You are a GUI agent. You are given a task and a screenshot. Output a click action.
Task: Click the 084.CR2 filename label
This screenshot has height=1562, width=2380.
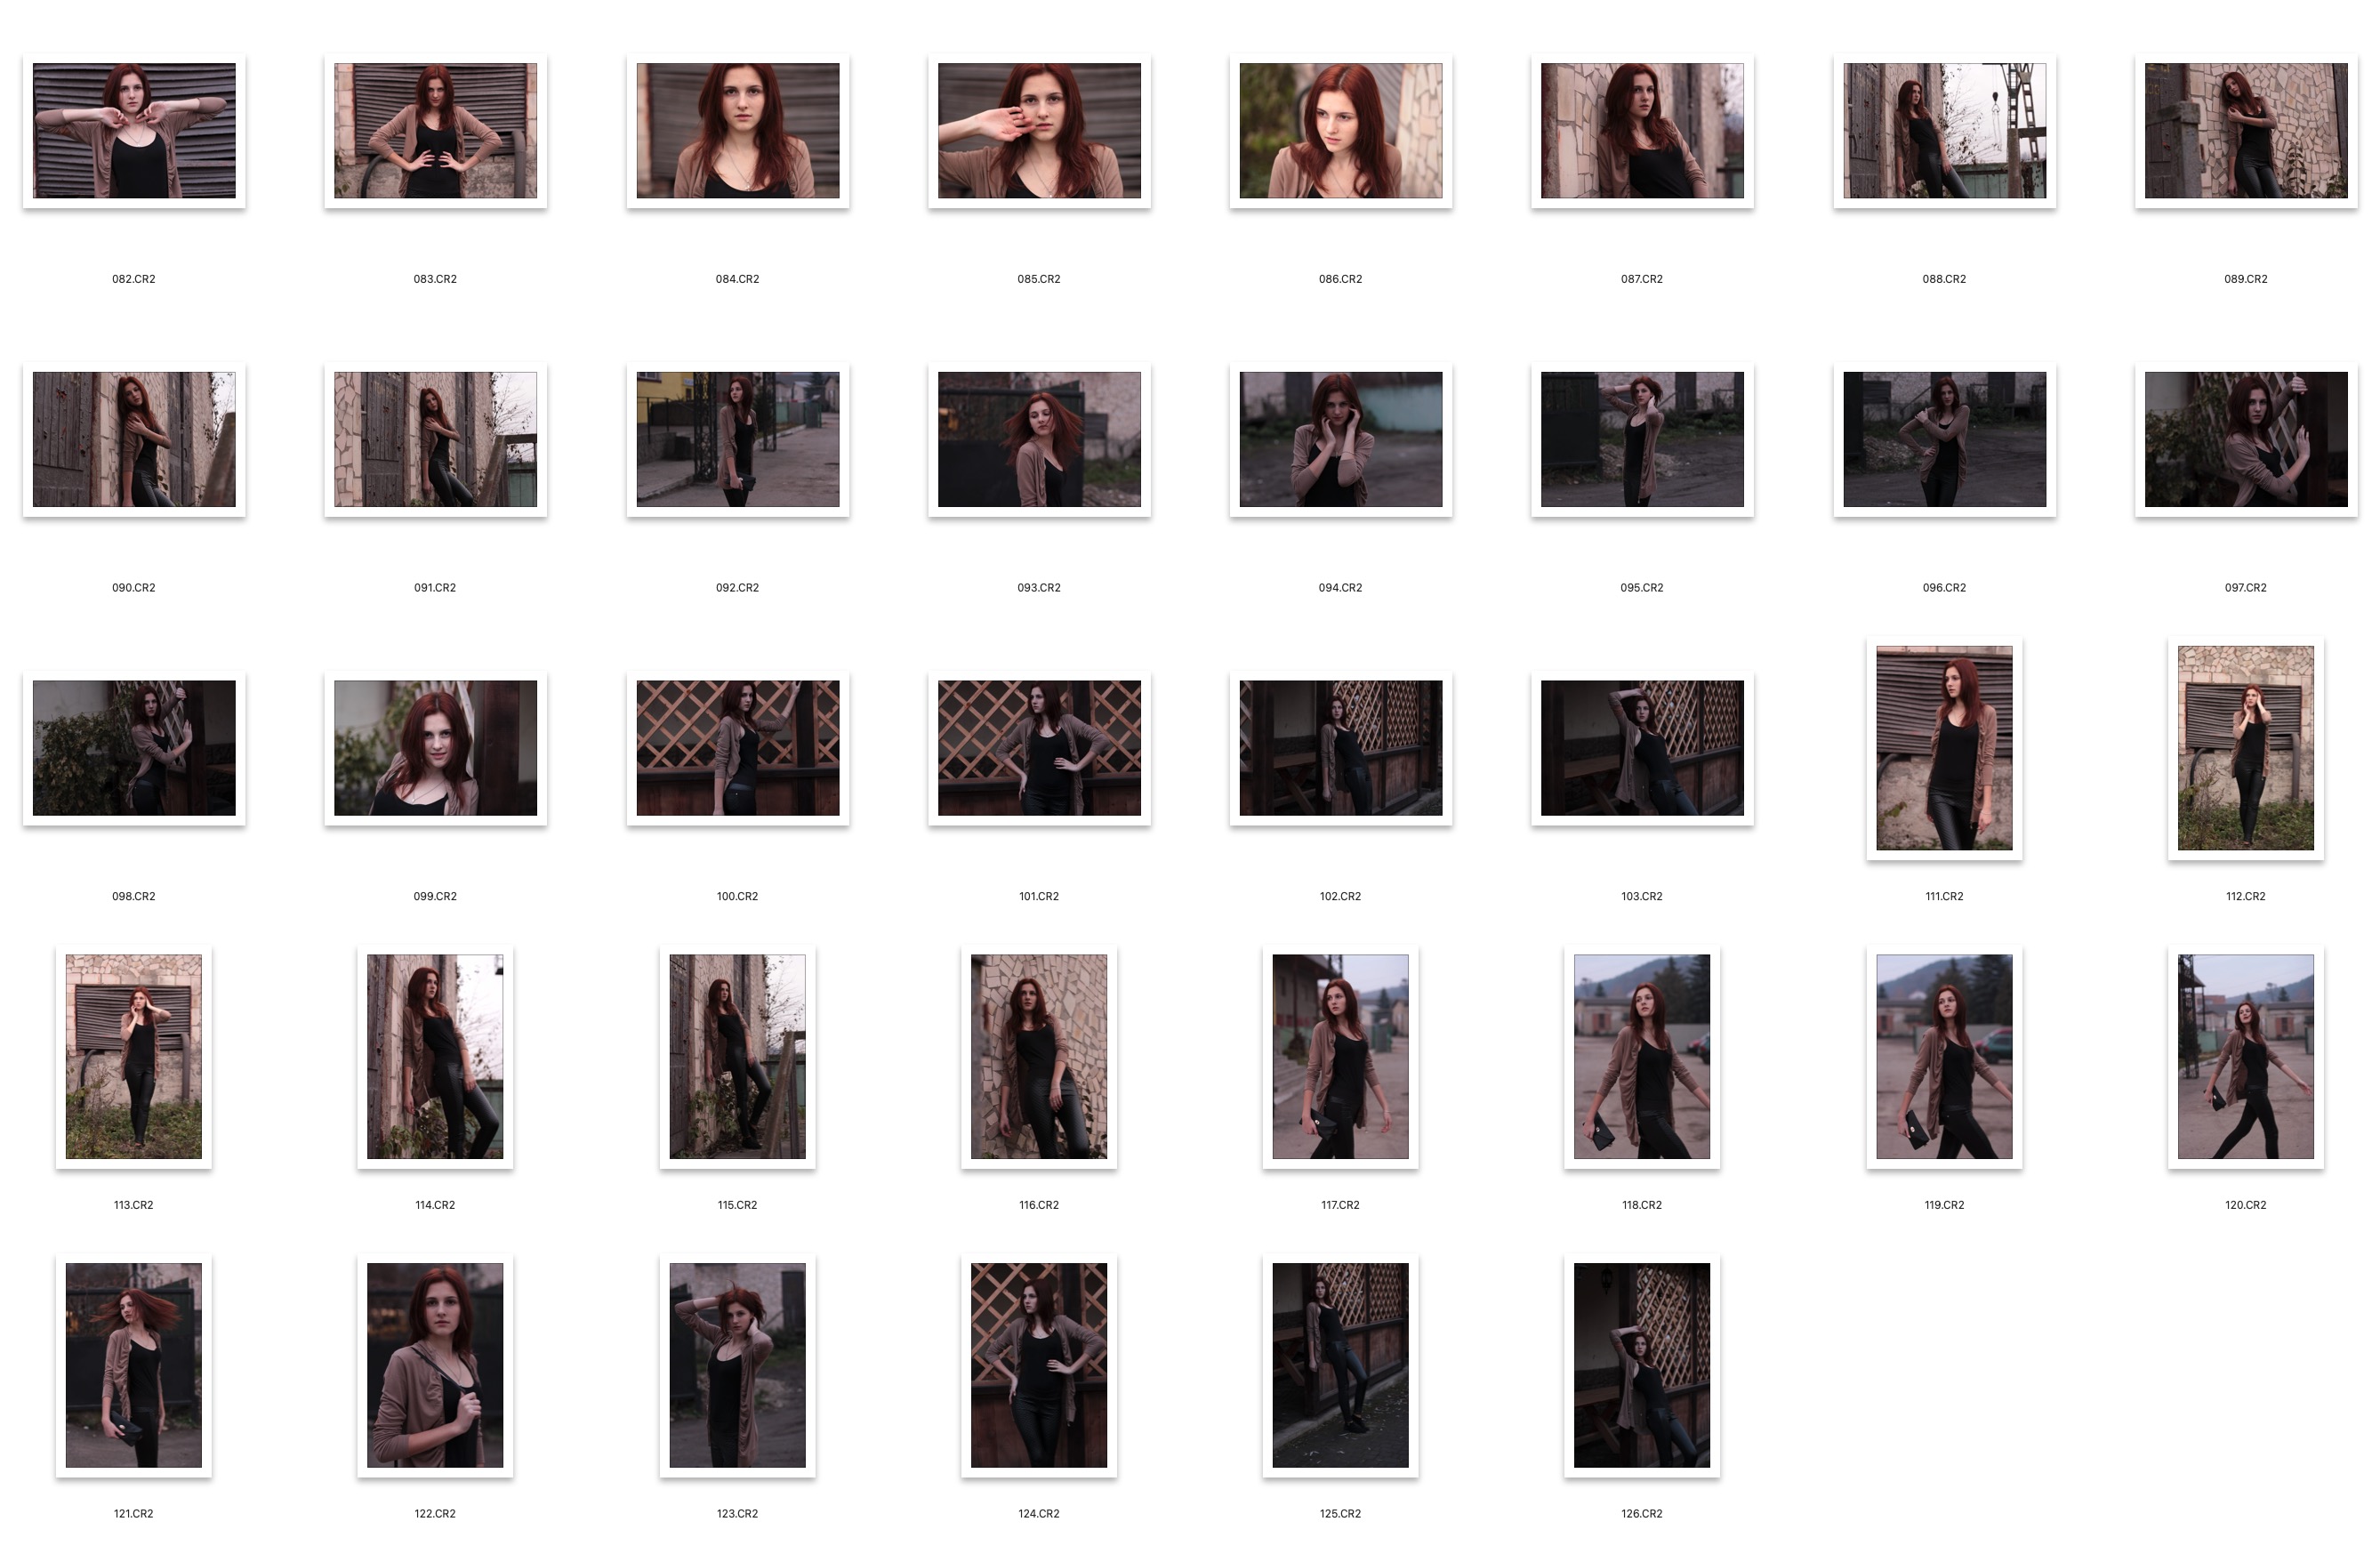737,279
